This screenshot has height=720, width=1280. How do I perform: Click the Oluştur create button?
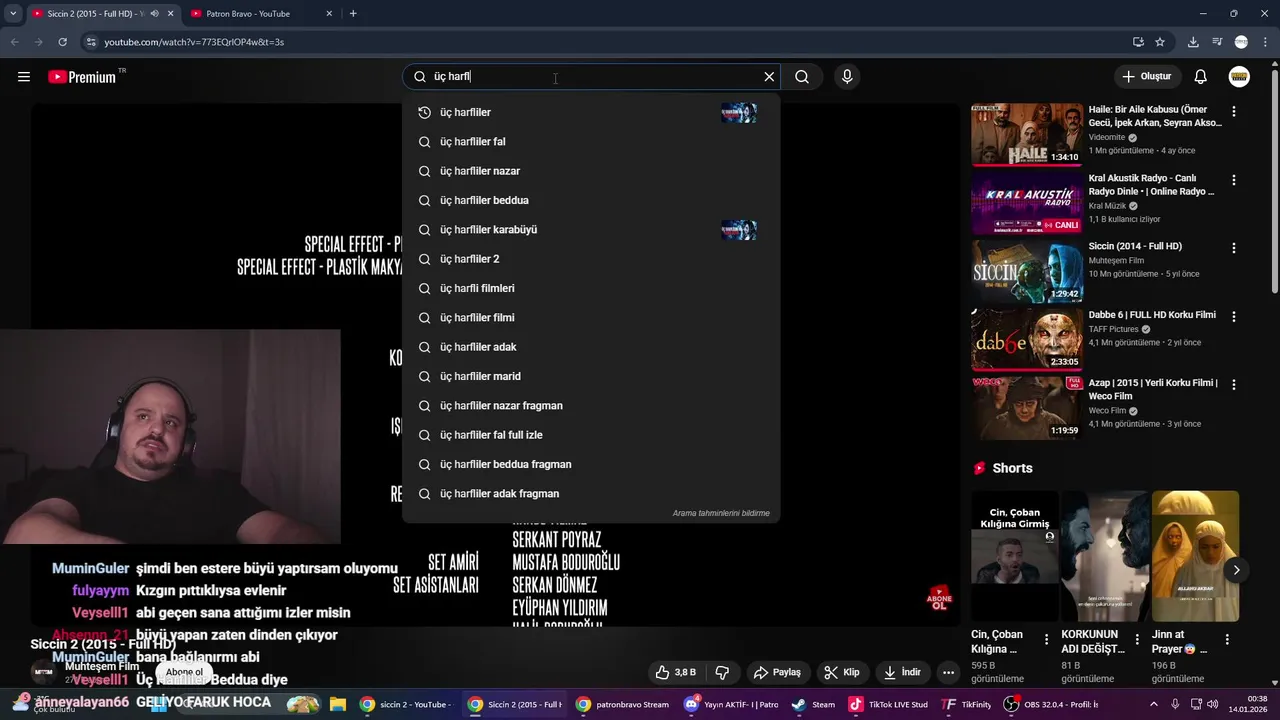coord(1148,77)
